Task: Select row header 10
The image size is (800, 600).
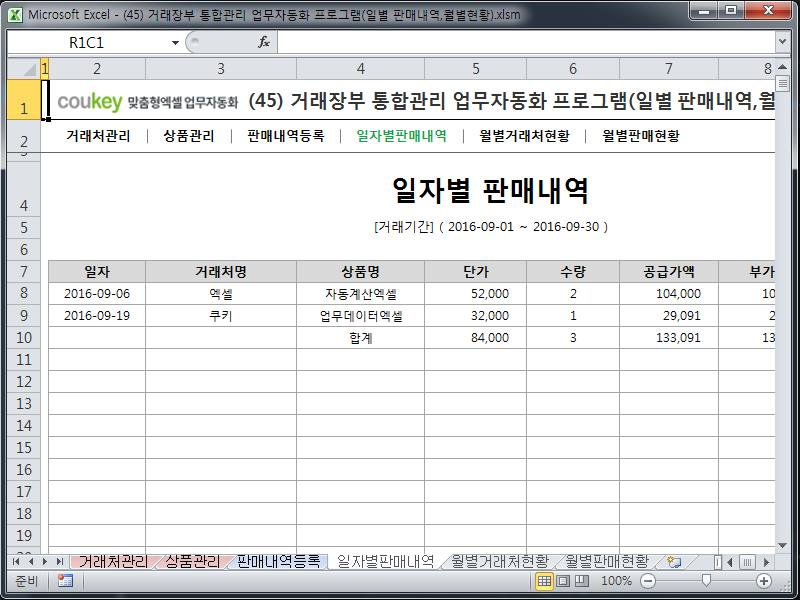Action: click(24, 338)
